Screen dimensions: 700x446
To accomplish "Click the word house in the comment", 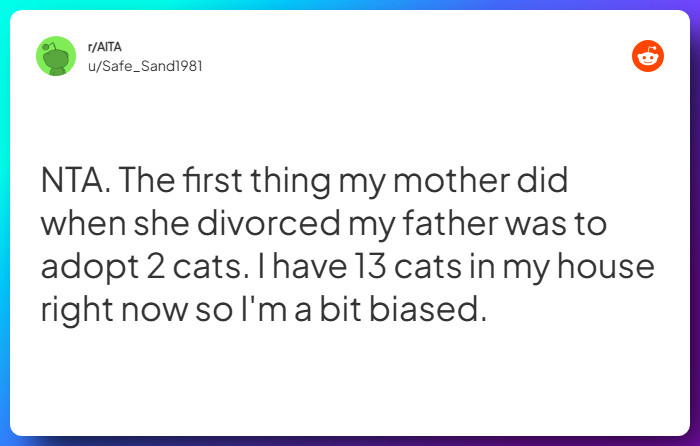I will click(x=606, y=267).
